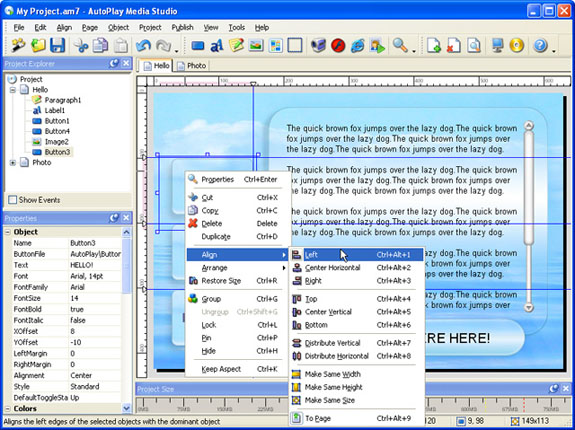Insert a new Button object from toolbar
Screen dimensions: 575x430
tap(198, 46)
